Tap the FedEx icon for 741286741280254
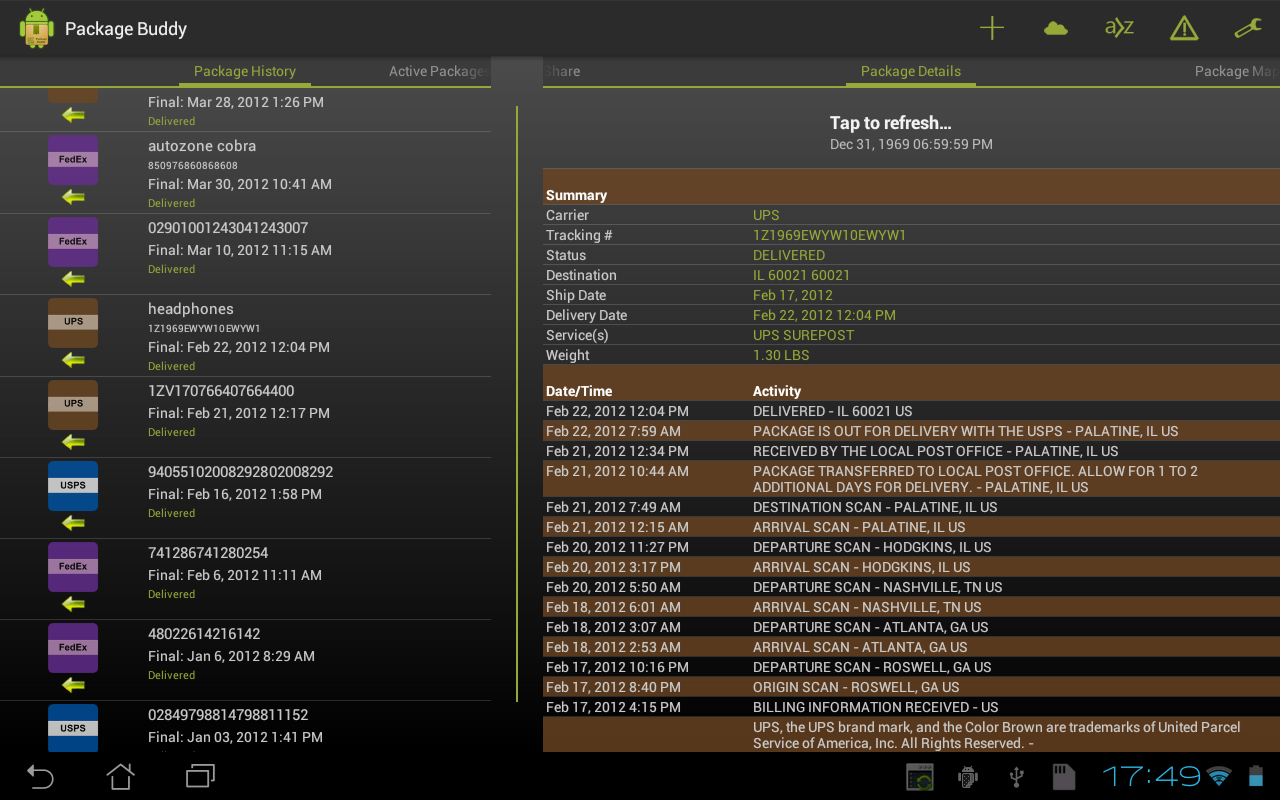Screen dimensions: 1280x800 coord(73,567)
